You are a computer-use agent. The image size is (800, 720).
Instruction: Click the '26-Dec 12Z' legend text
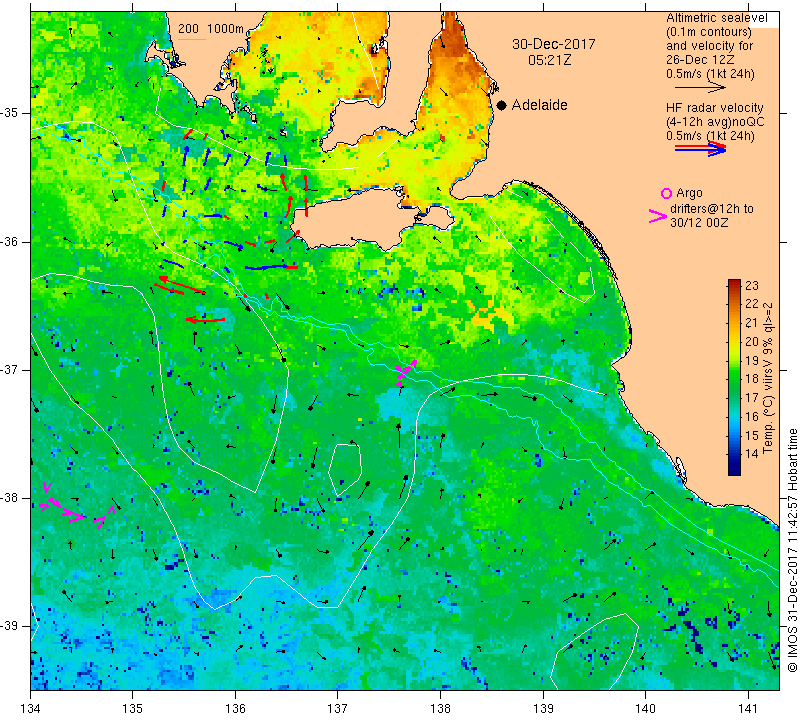[x=700, y=60]
